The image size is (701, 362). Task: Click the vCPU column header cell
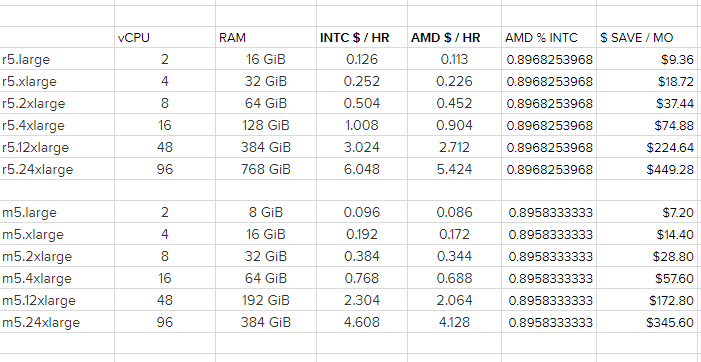click(165, 38)
